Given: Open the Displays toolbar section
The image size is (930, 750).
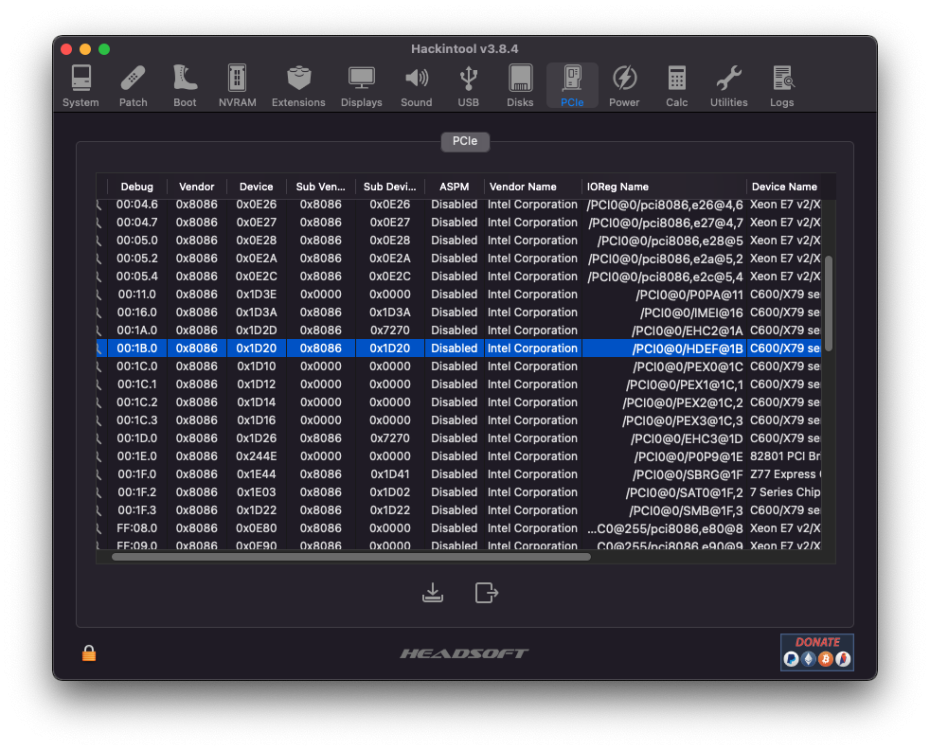Looking at the screenshot, I should (361, 86).
